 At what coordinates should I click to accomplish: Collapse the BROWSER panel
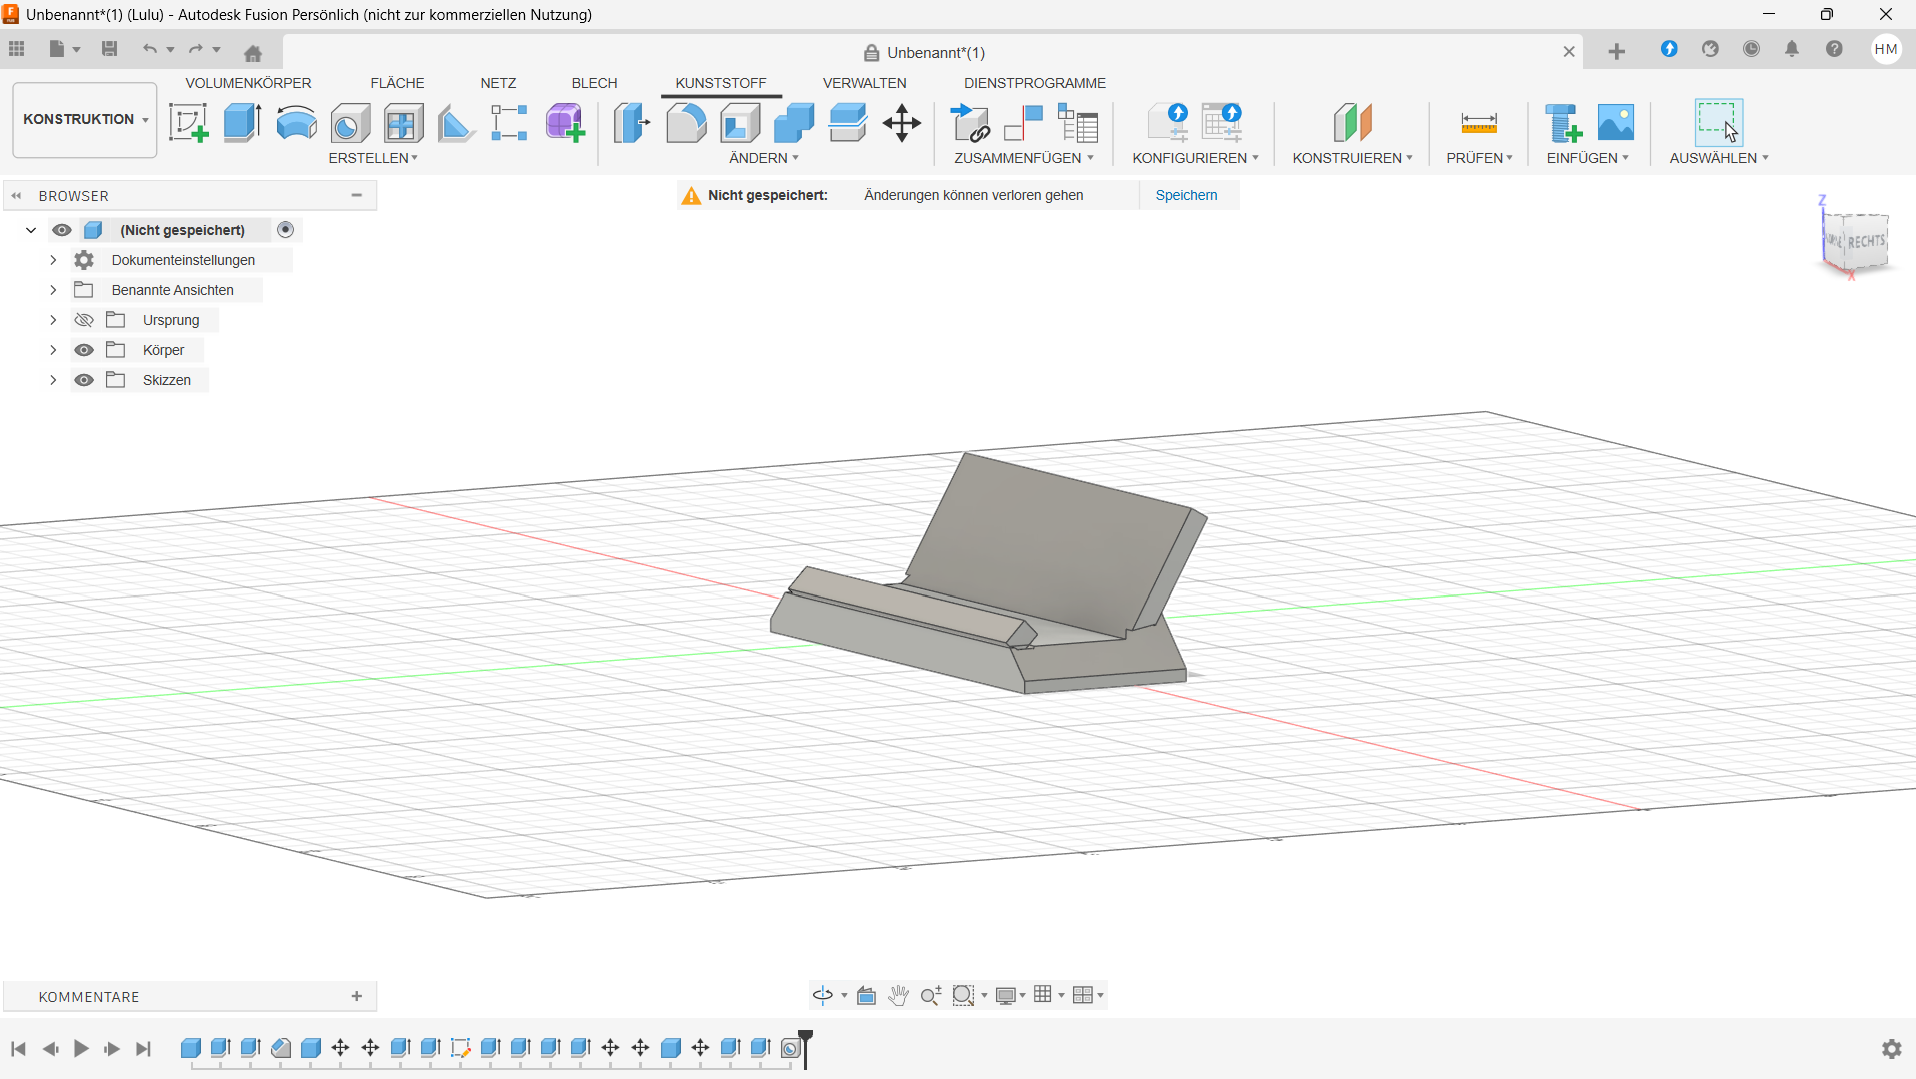tap(17, 196)
